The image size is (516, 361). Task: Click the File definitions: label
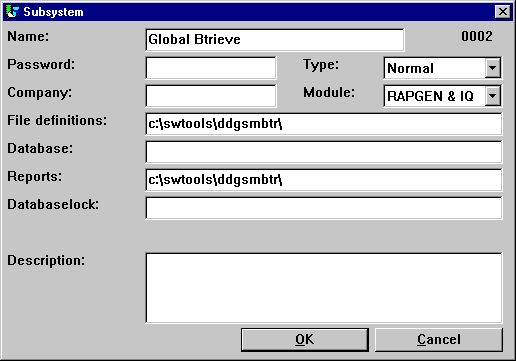pyautogui.click(x=57, y=120)
